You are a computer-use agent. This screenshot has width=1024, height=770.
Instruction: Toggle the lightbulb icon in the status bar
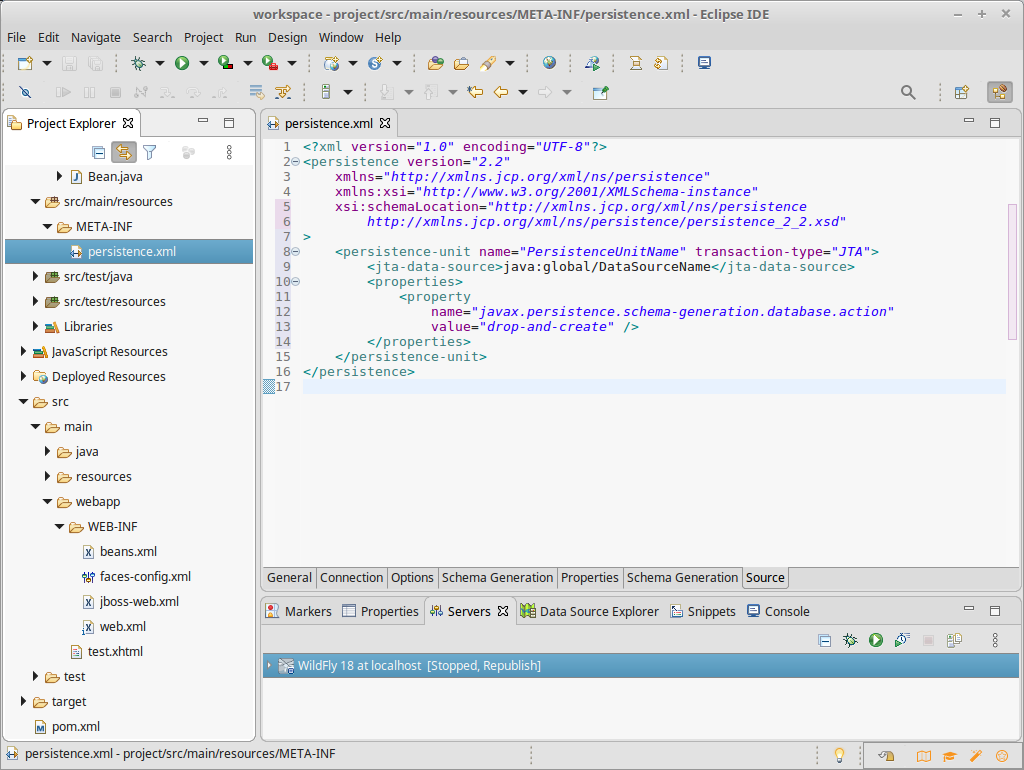839,755
